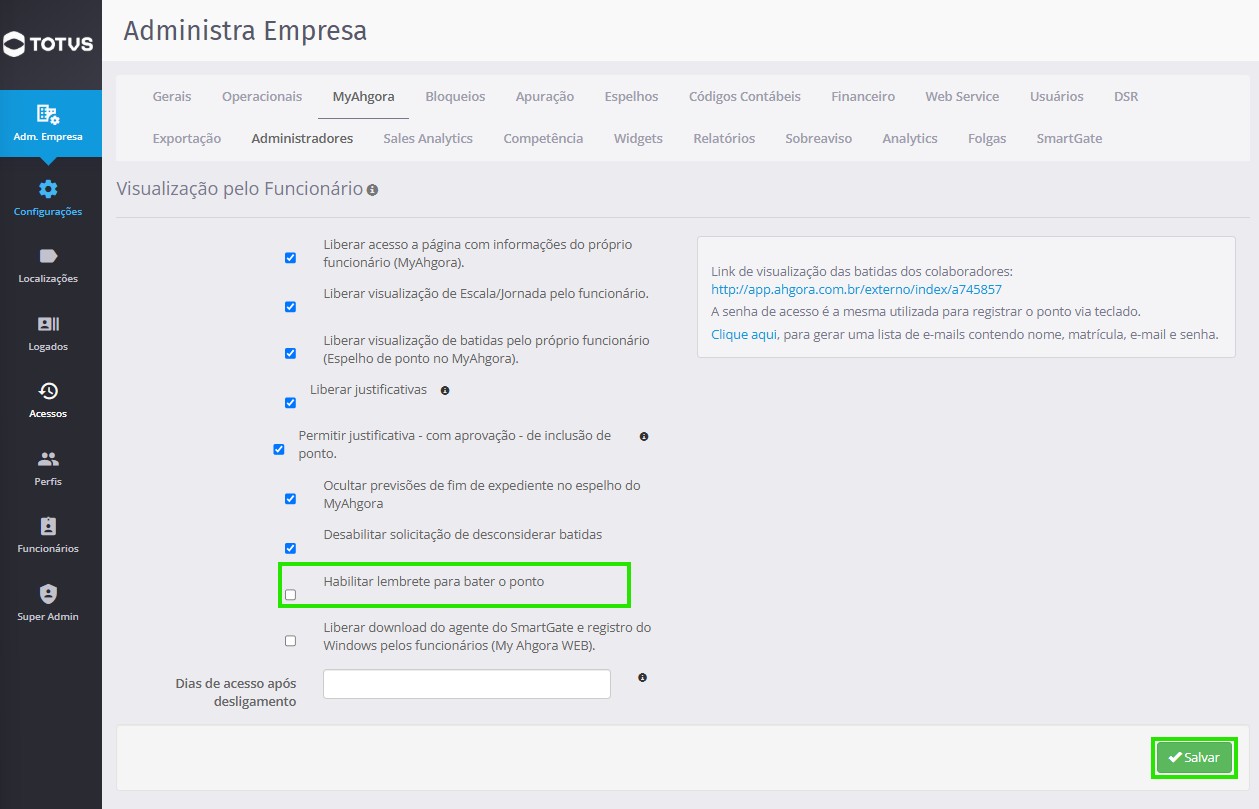Image resolution: width=1259 pixels, height=809 pixels.
Task: Switch to the Web Service tab
Action: click(962, 97)
